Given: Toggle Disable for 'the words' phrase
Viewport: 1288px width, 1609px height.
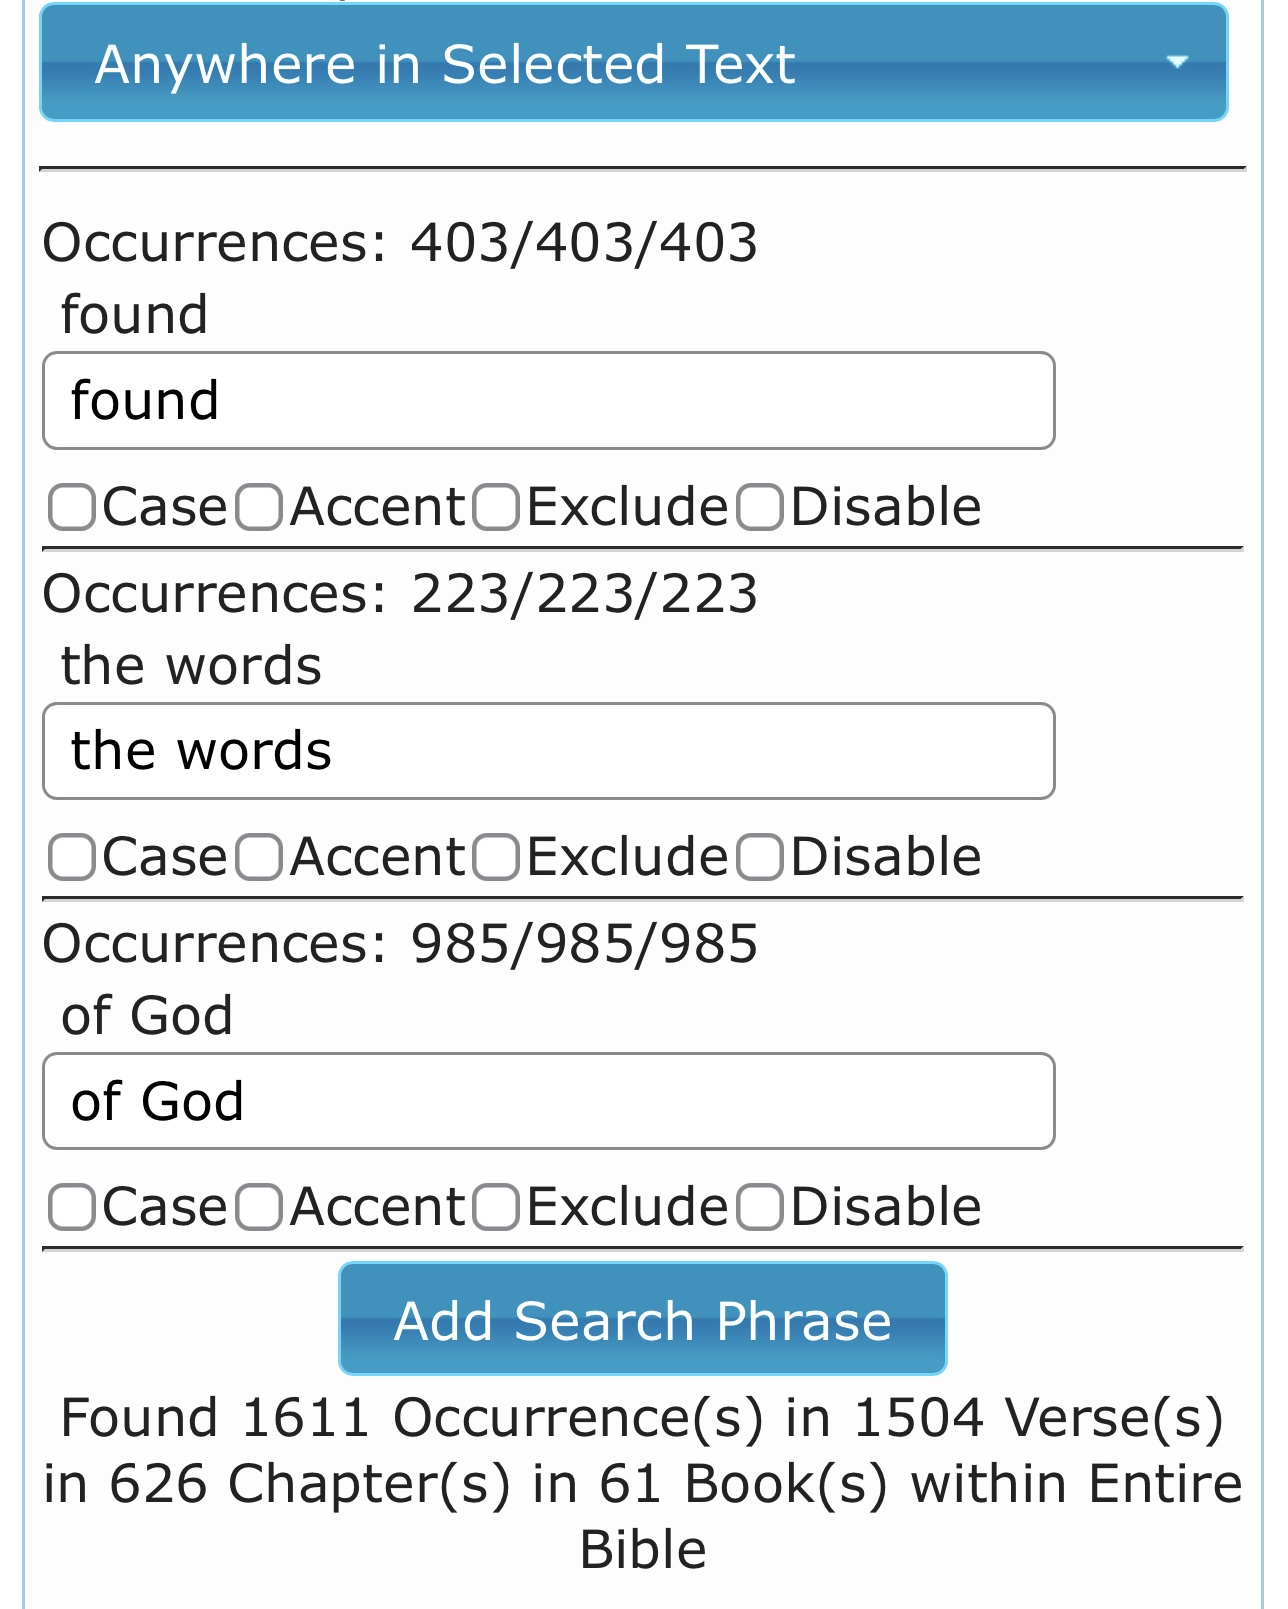Looking at the screenshot, I should coord(760,858).
